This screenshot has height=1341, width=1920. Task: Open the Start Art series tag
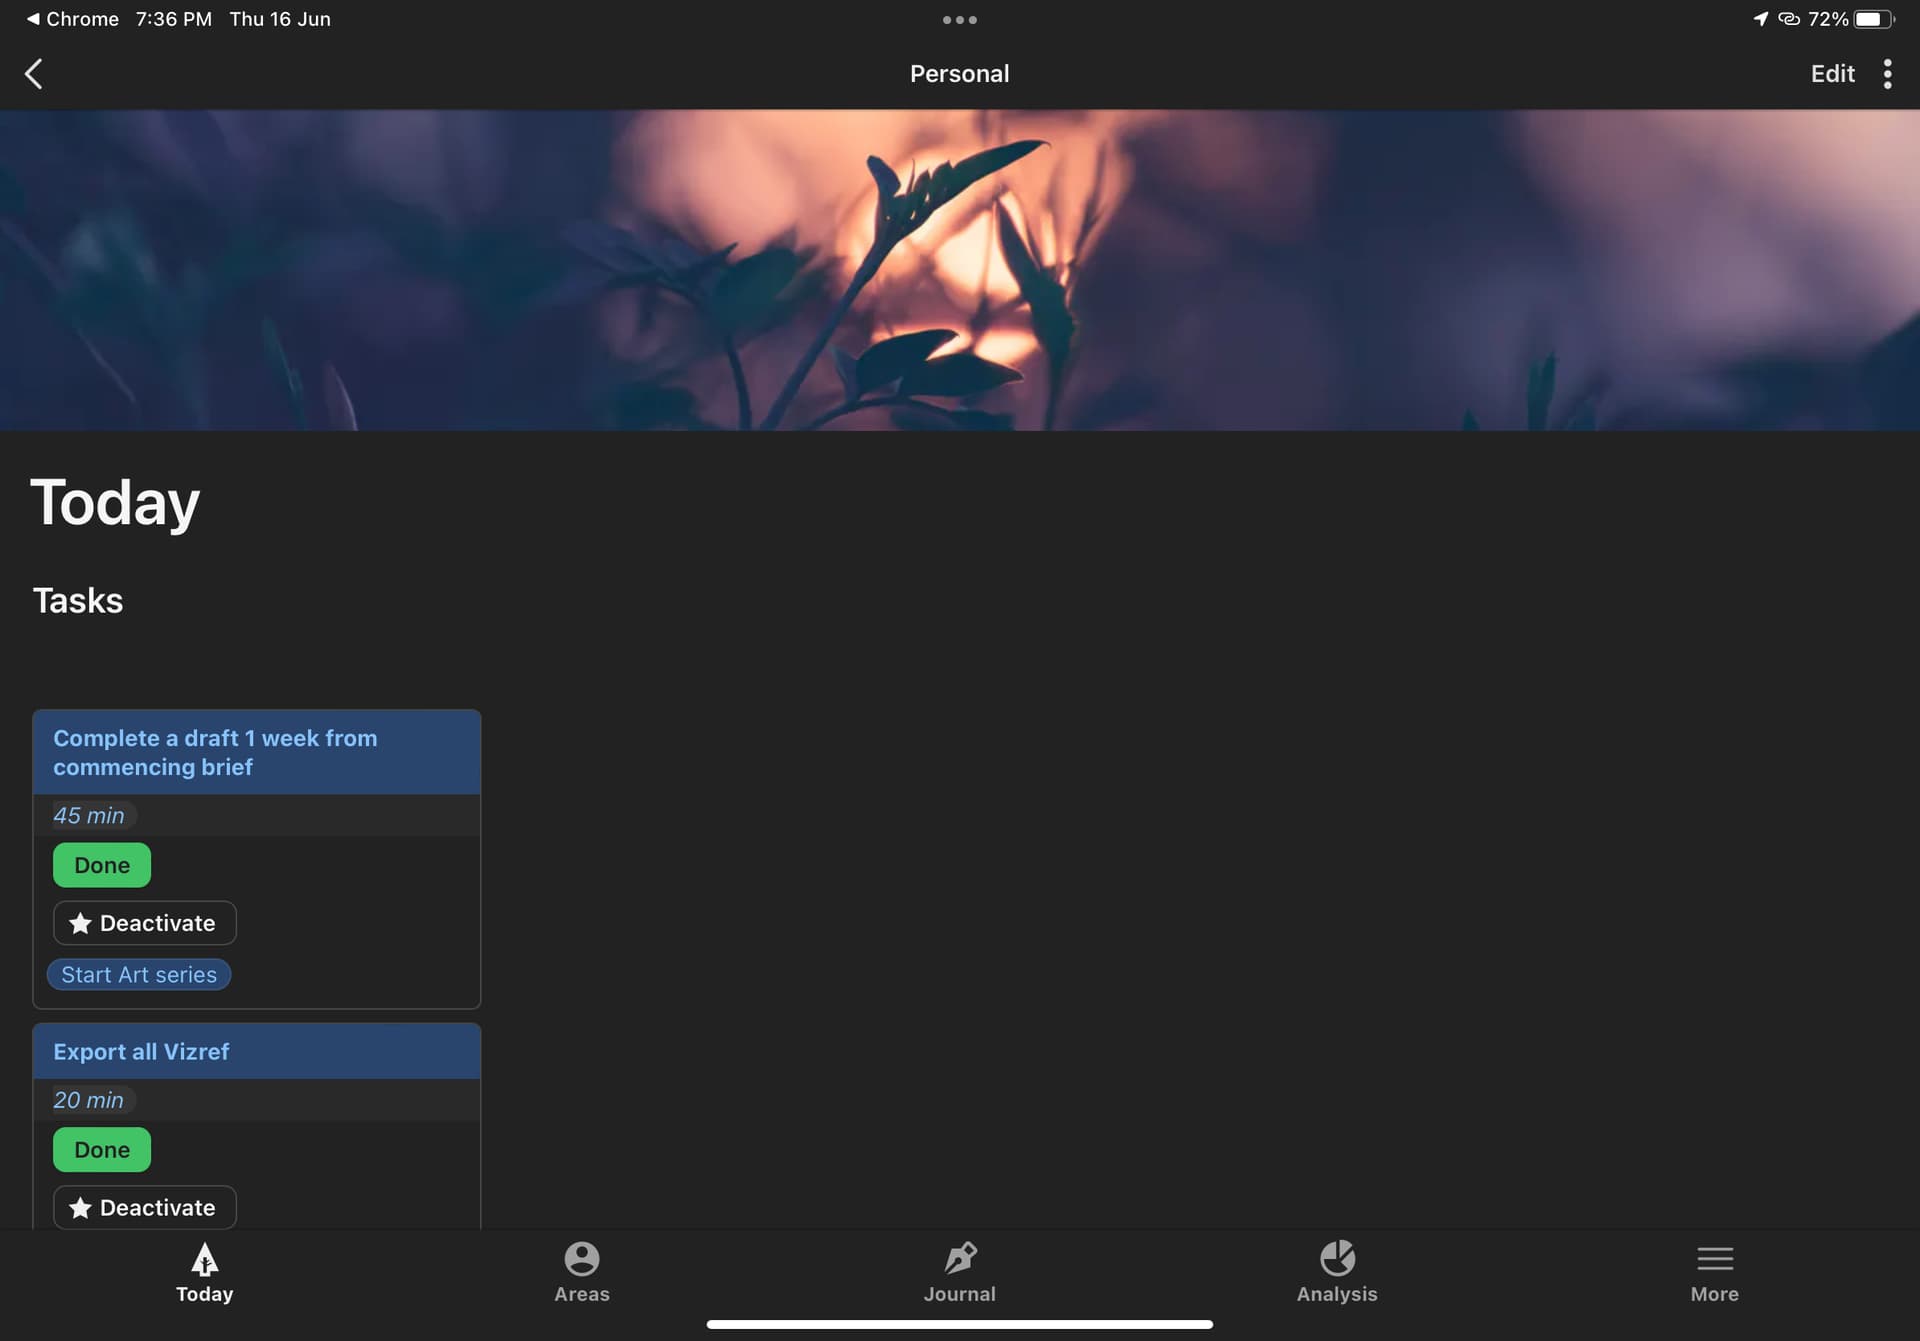[x=139, y=975]
